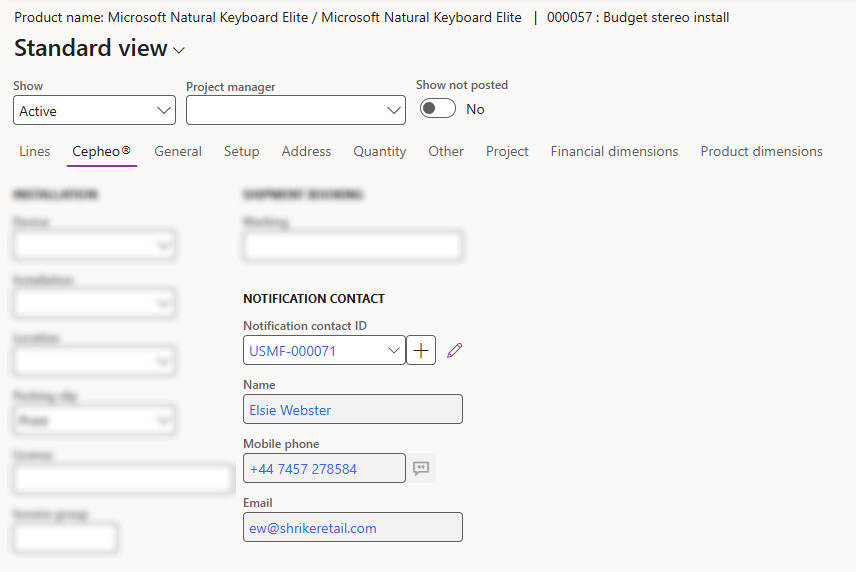Viewport: 856px width, 572px height.
Task: Click the +44 7457 278584 phone number
Action: (x=304, y=469)
